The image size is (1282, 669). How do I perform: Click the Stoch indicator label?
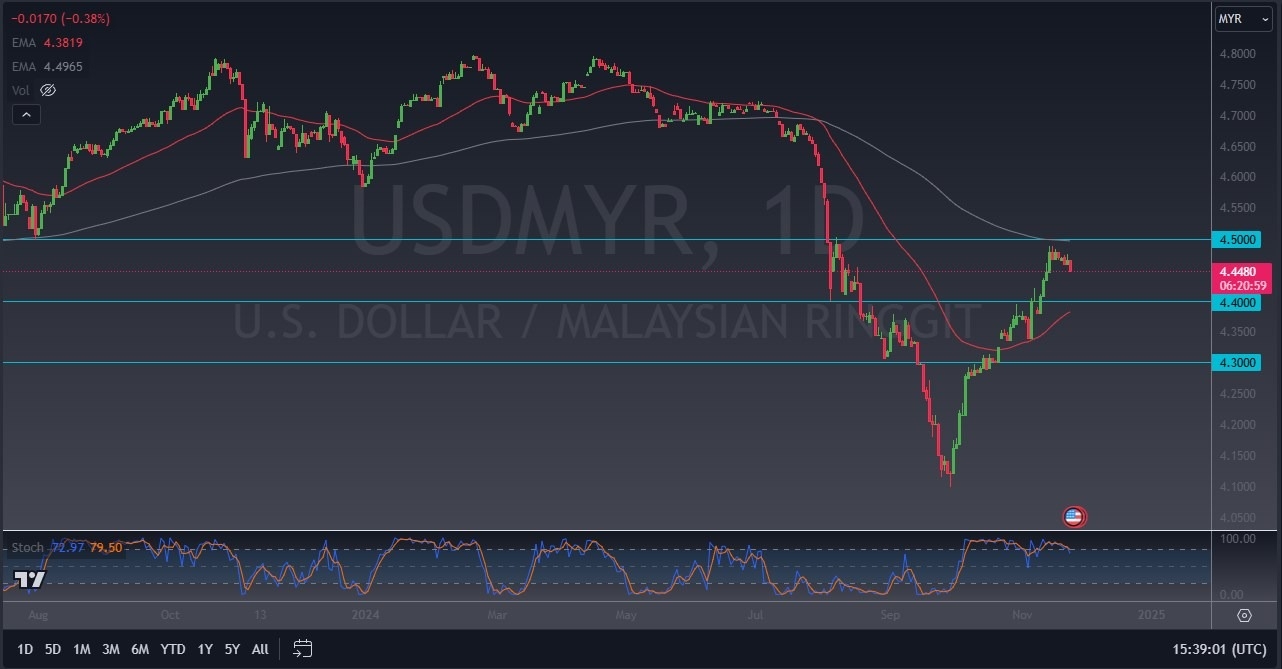point(28,547)
